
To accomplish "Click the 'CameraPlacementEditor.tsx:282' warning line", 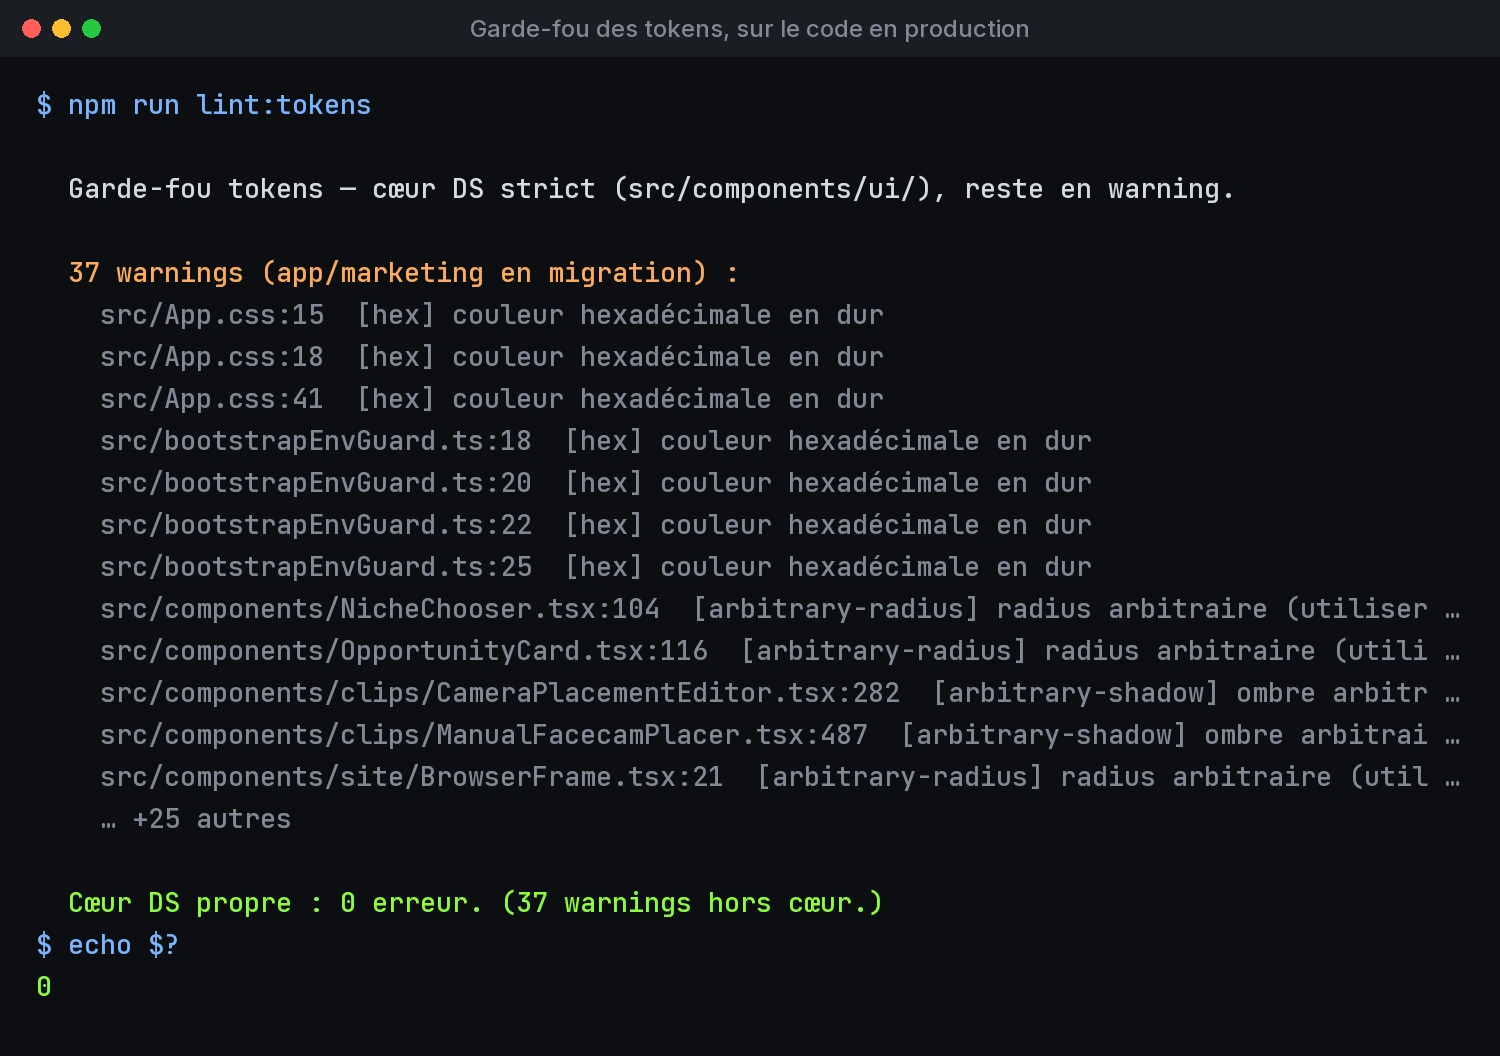I will pos(780,693).
